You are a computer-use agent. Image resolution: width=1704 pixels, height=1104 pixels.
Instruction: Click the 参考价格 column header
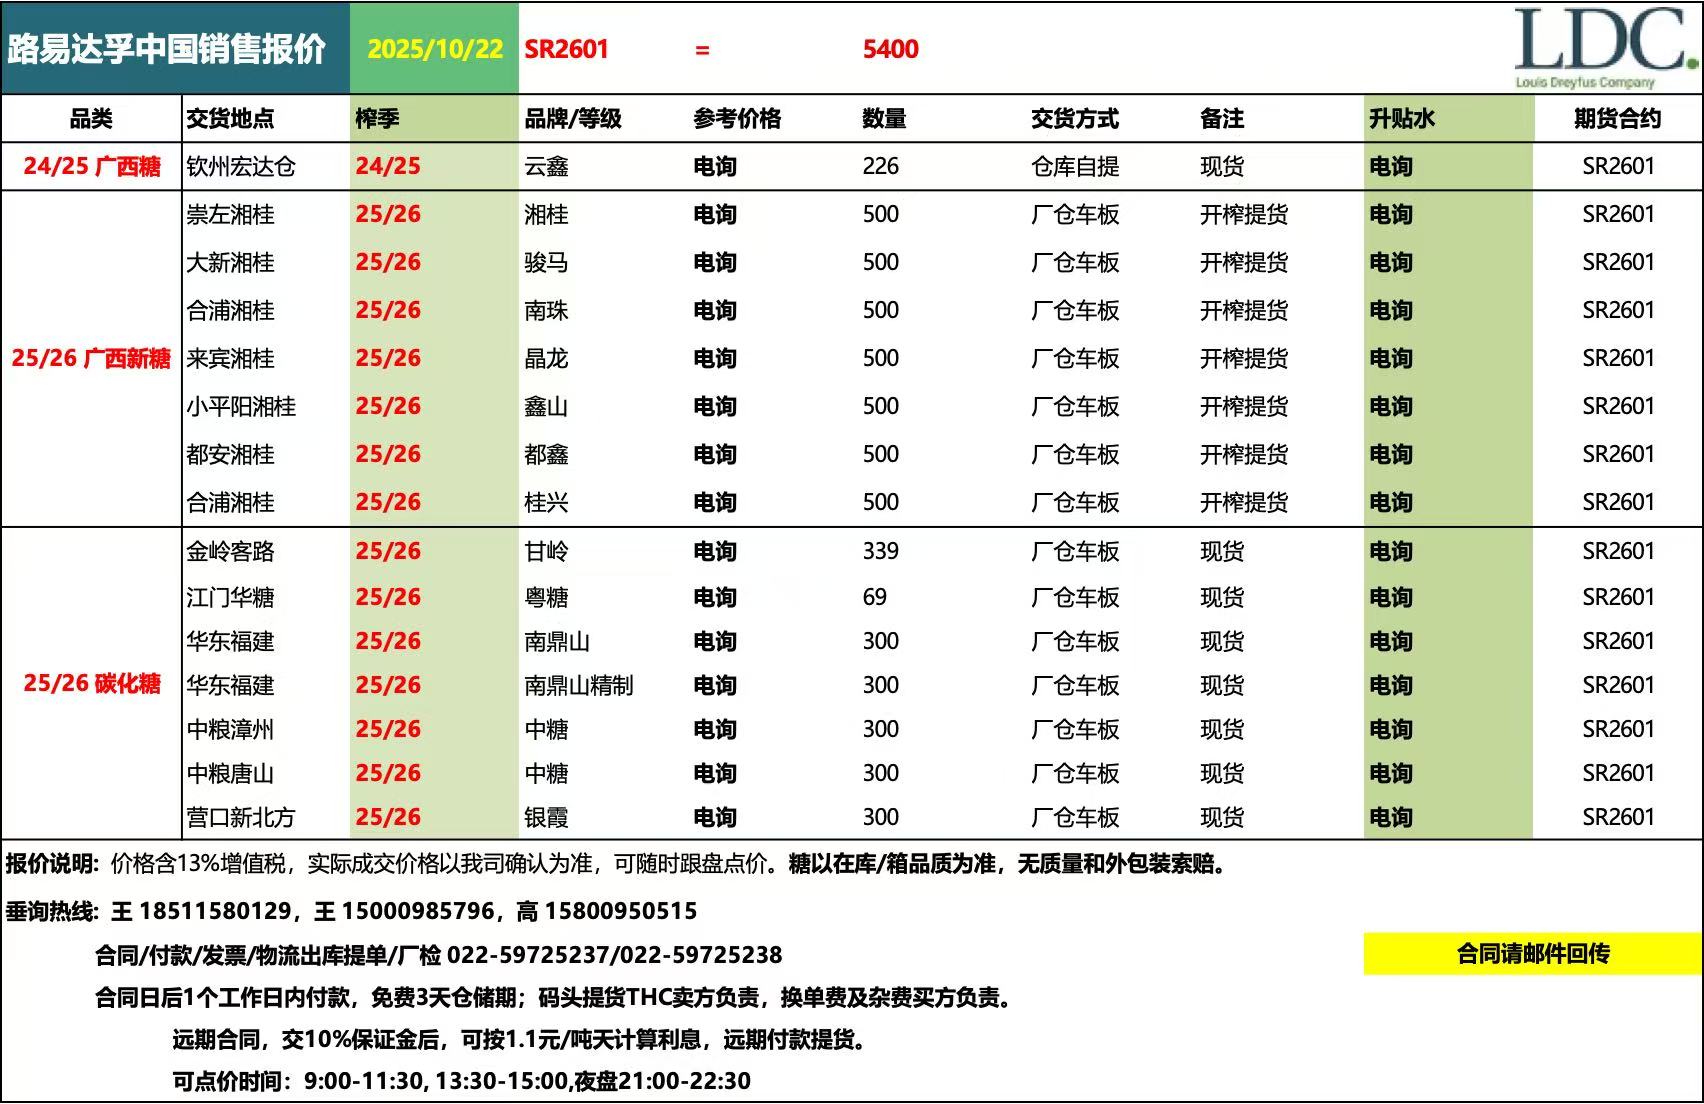click(737, 119)
